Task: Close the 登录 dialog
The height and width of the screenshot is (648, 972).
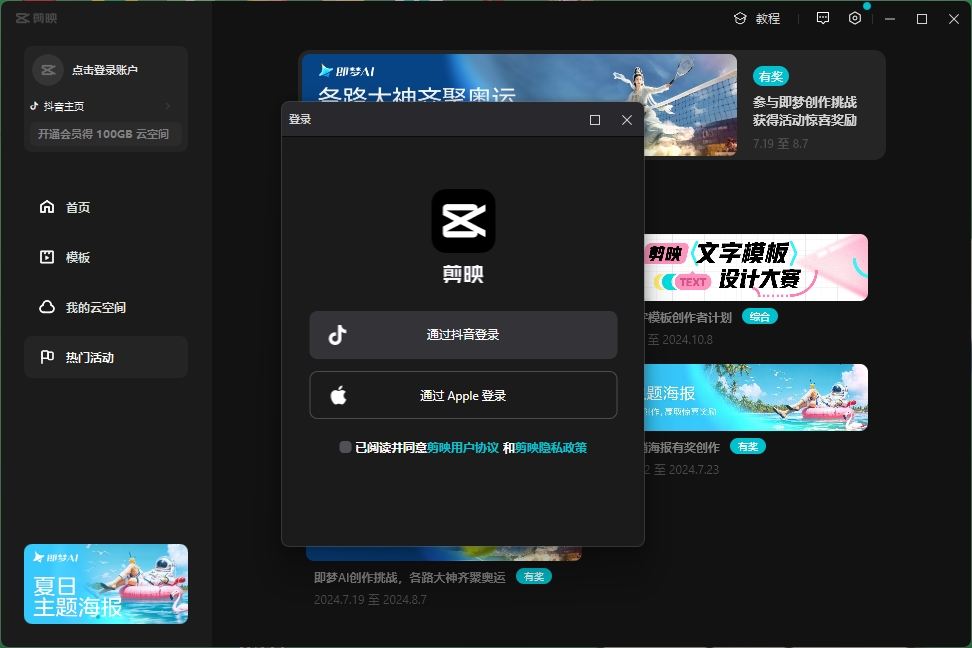Action: coord(627,120)
